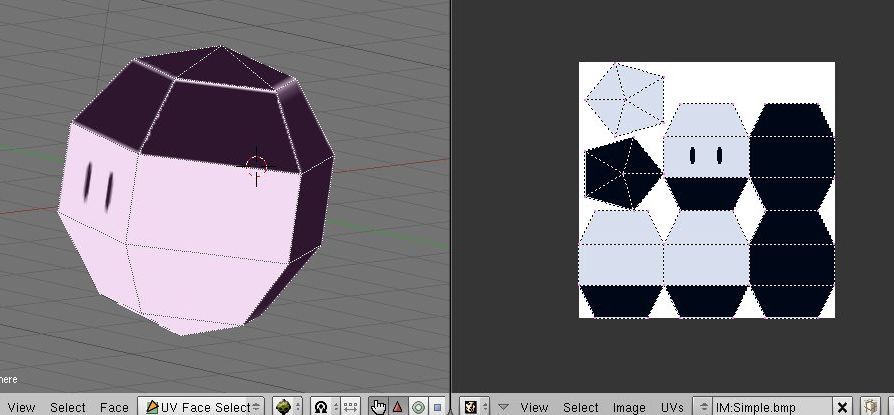This screenshot has height=415, width=894.
Task: Open the Select menu in the 3D viewport header
Action: pos(67,407)
